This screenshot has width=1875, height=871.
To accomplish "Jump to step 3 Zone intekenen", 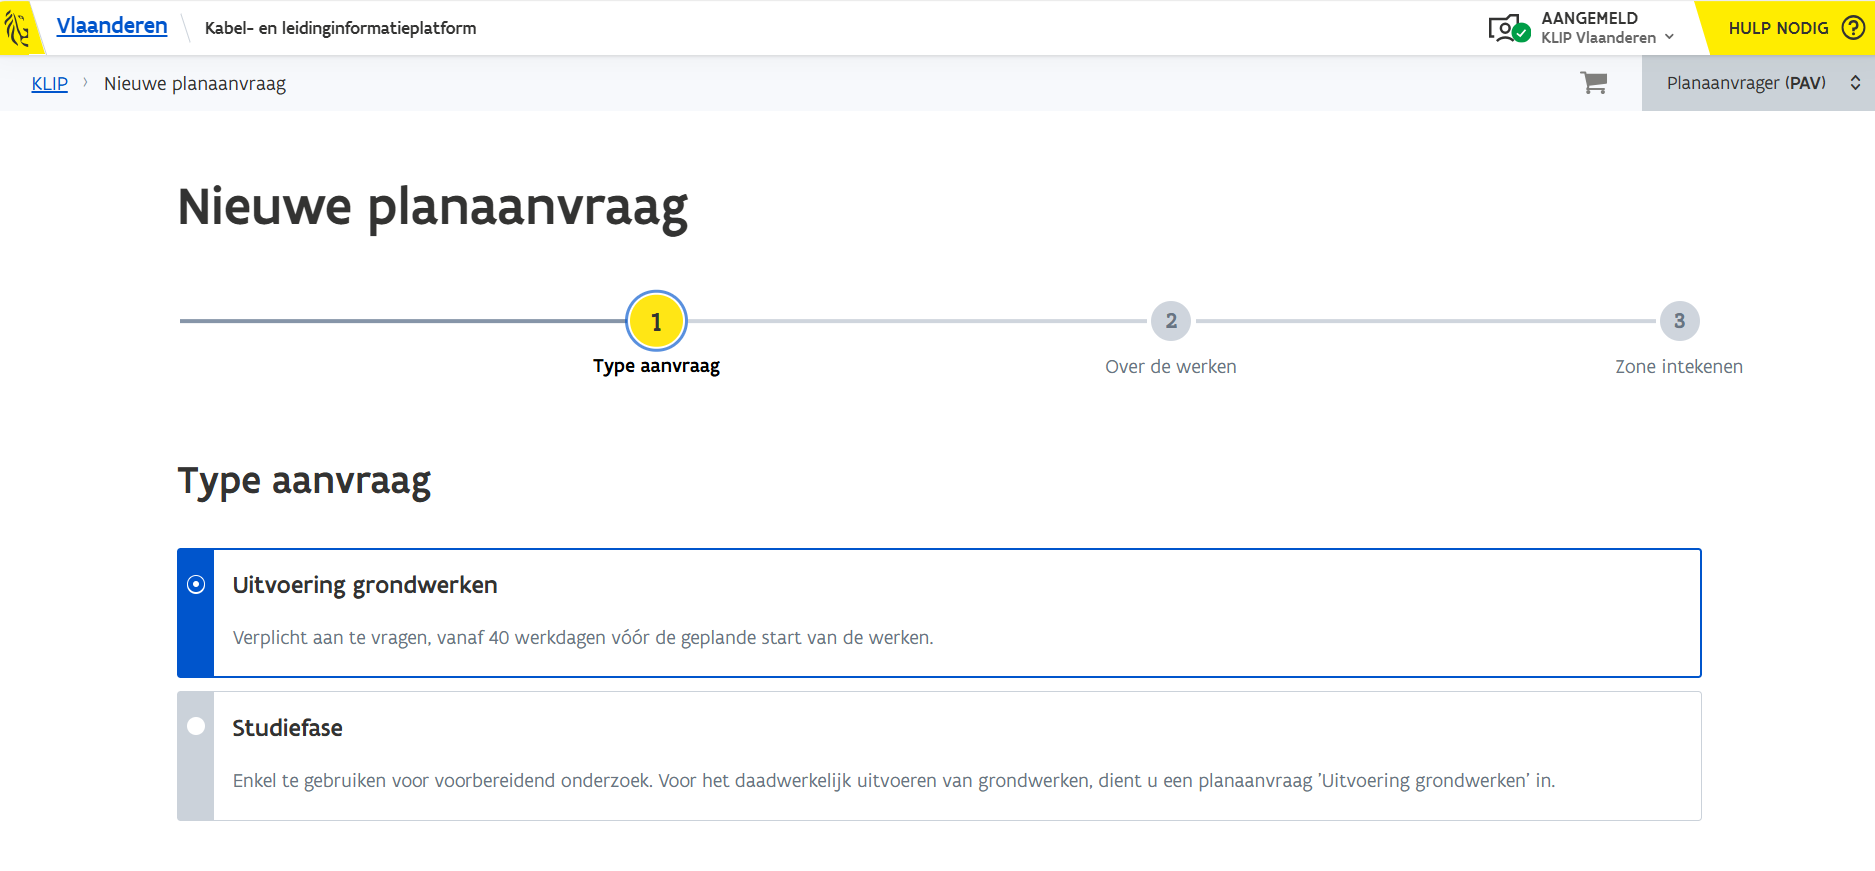I will 1679,321.
